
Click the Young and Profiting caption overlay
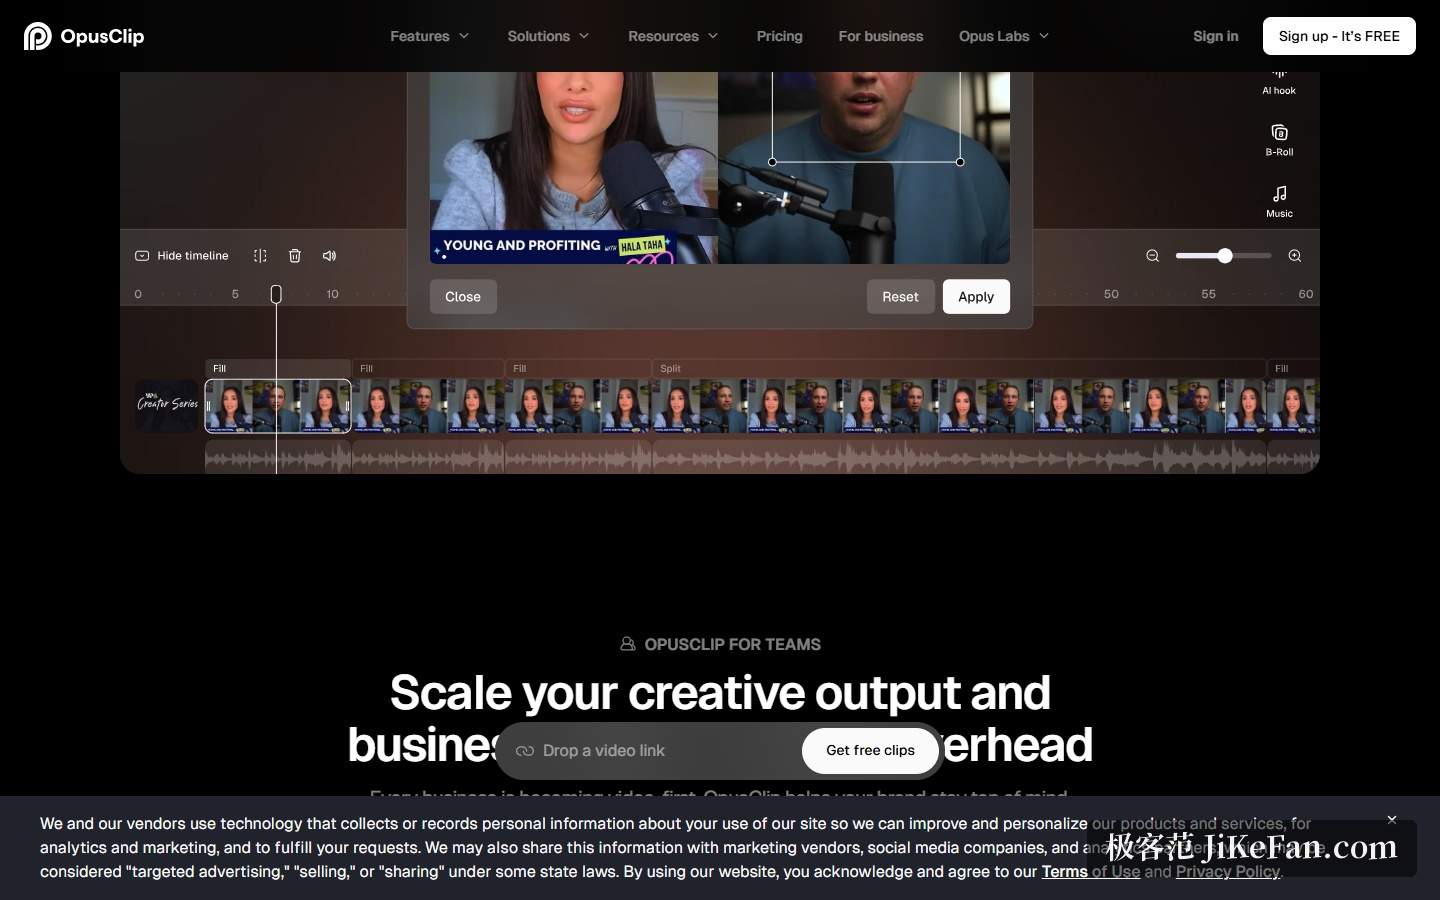[554, 247]
